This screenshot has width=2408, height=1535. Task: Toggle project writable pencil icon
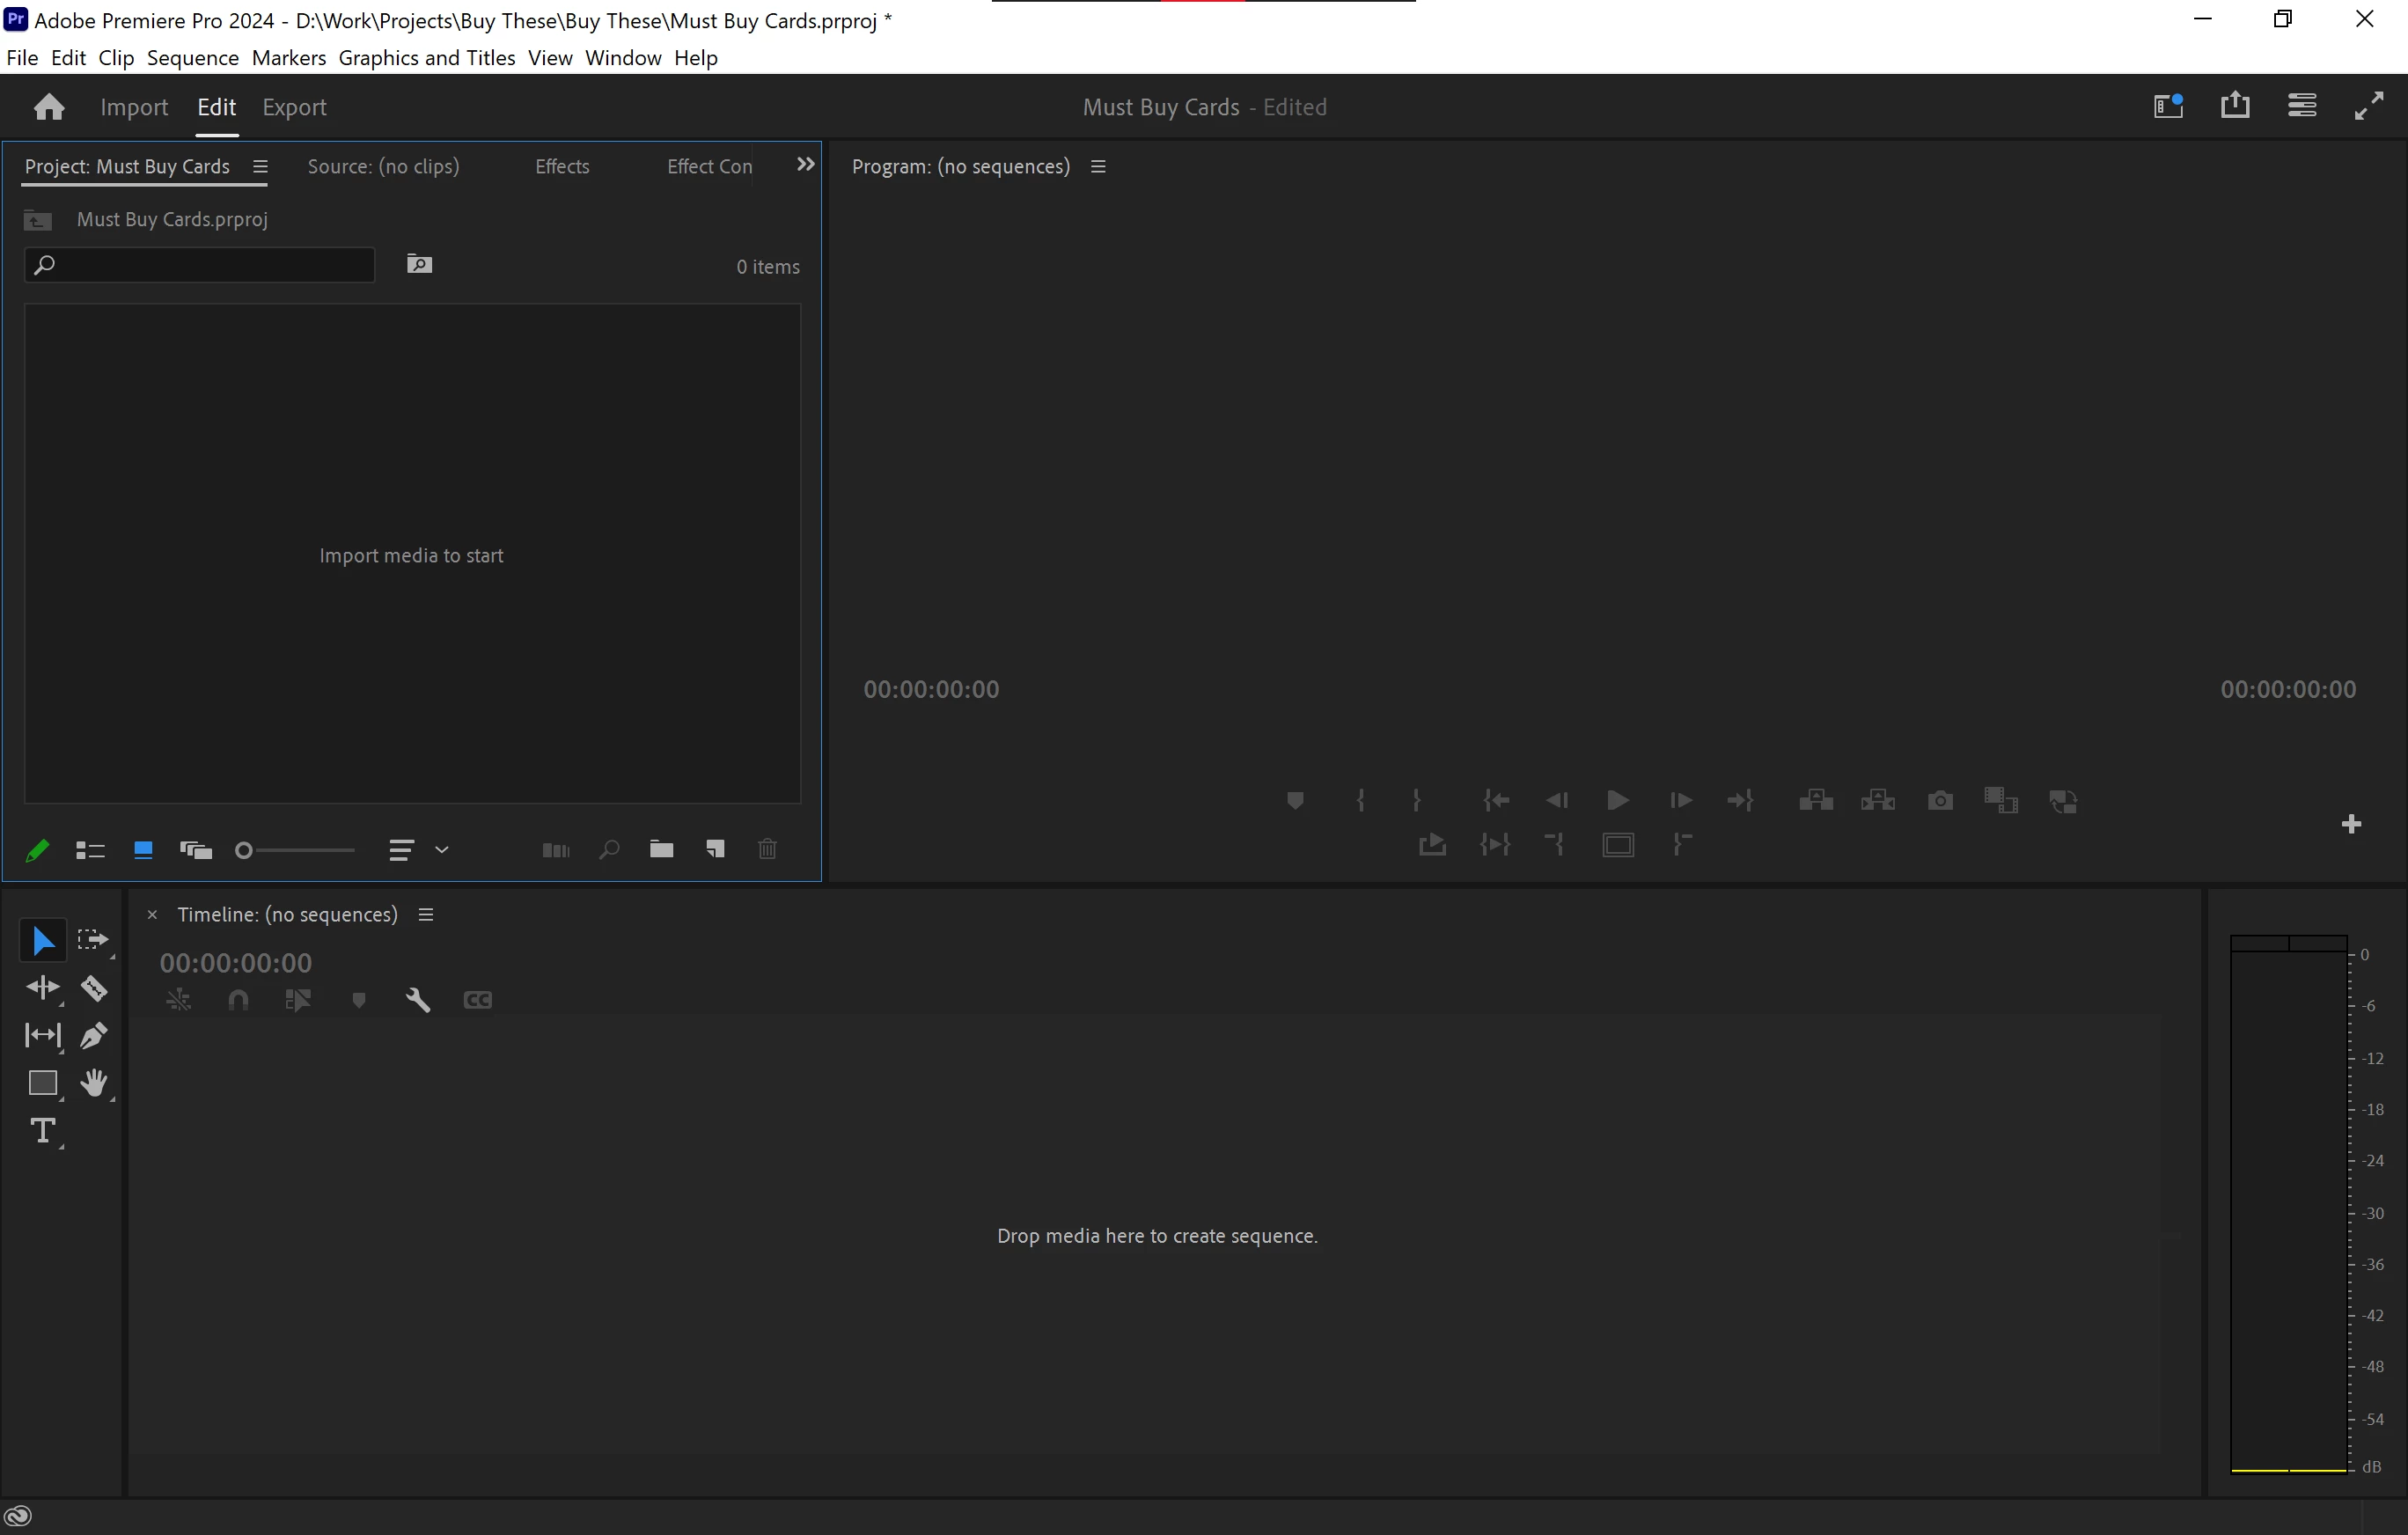(37, 850)
